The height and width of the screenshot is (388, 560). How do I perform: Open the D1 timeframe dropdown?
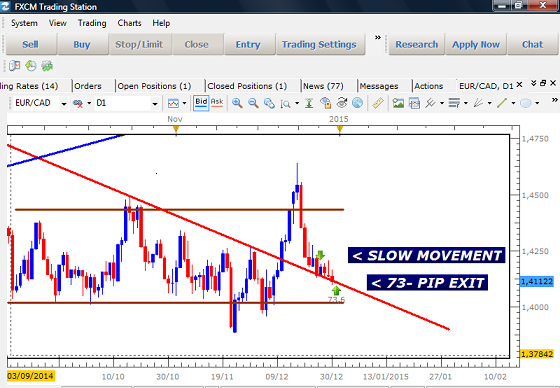[x=155, y=104]
